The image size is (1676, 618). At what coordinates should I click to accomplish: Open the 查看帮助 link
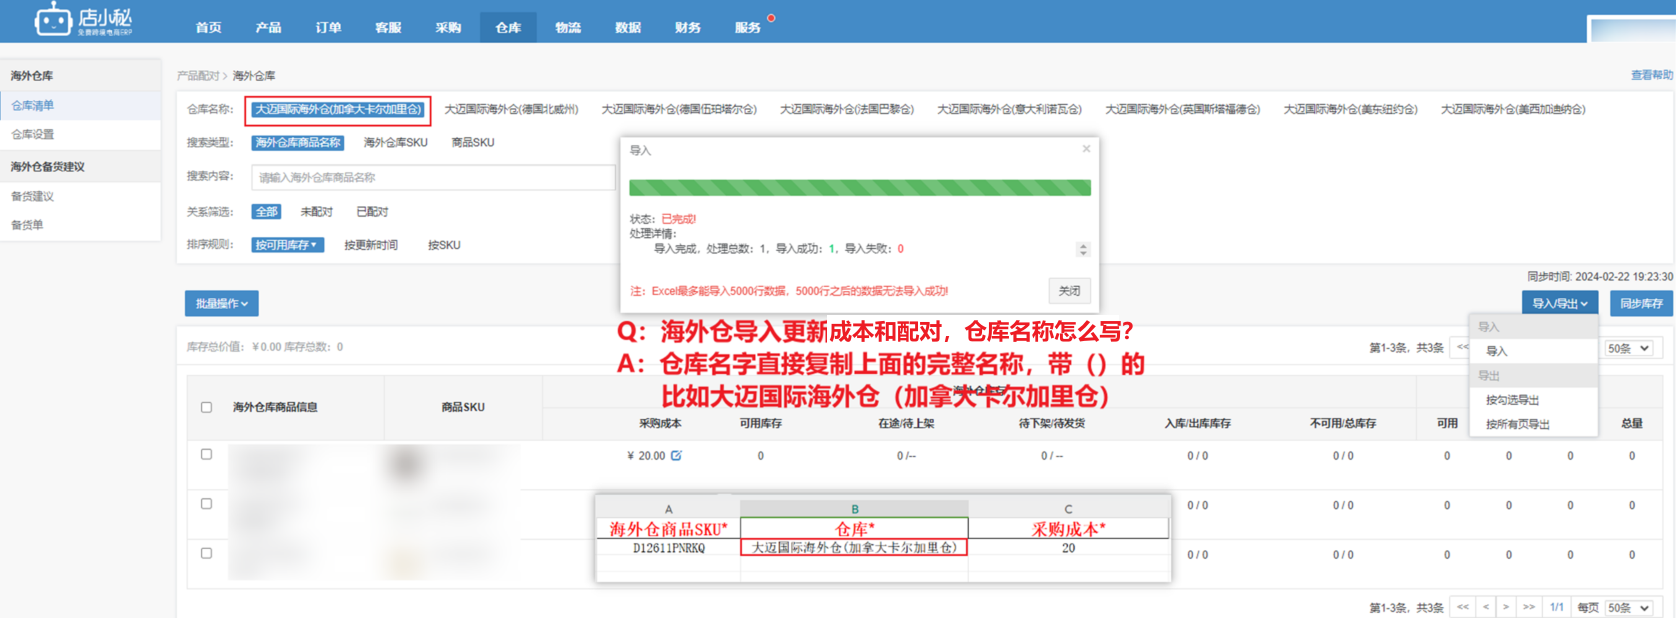coord(1652,75)
